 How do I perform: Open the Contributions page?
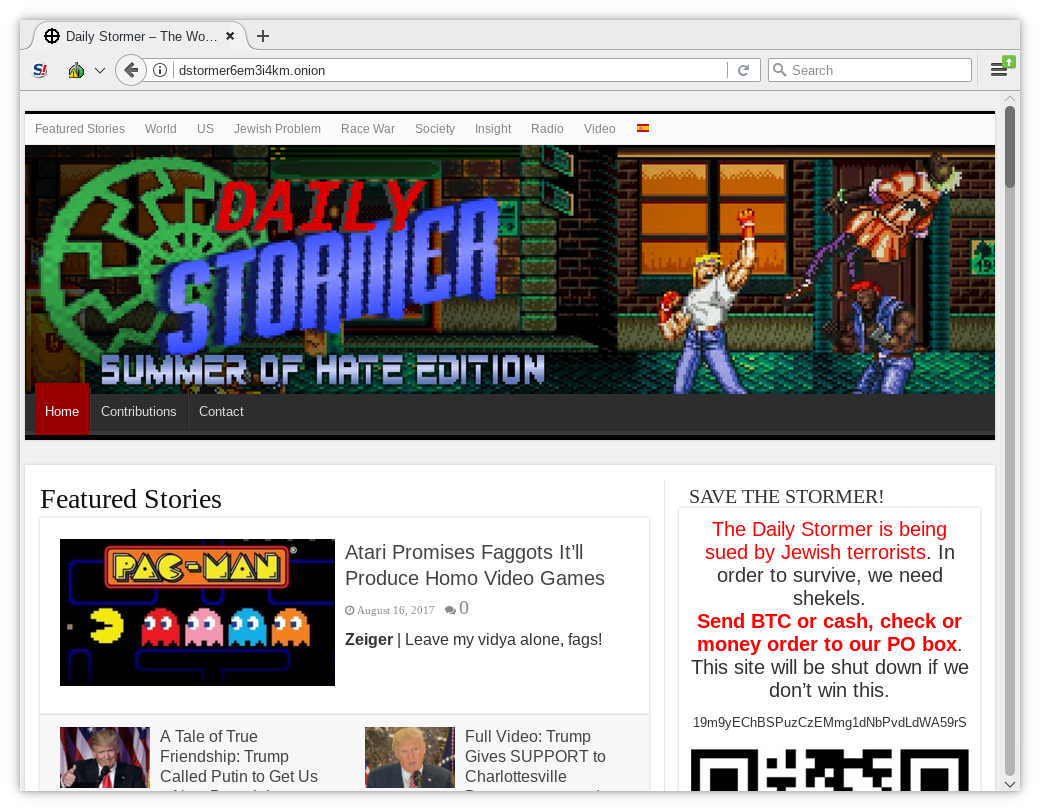pos(138,411)
